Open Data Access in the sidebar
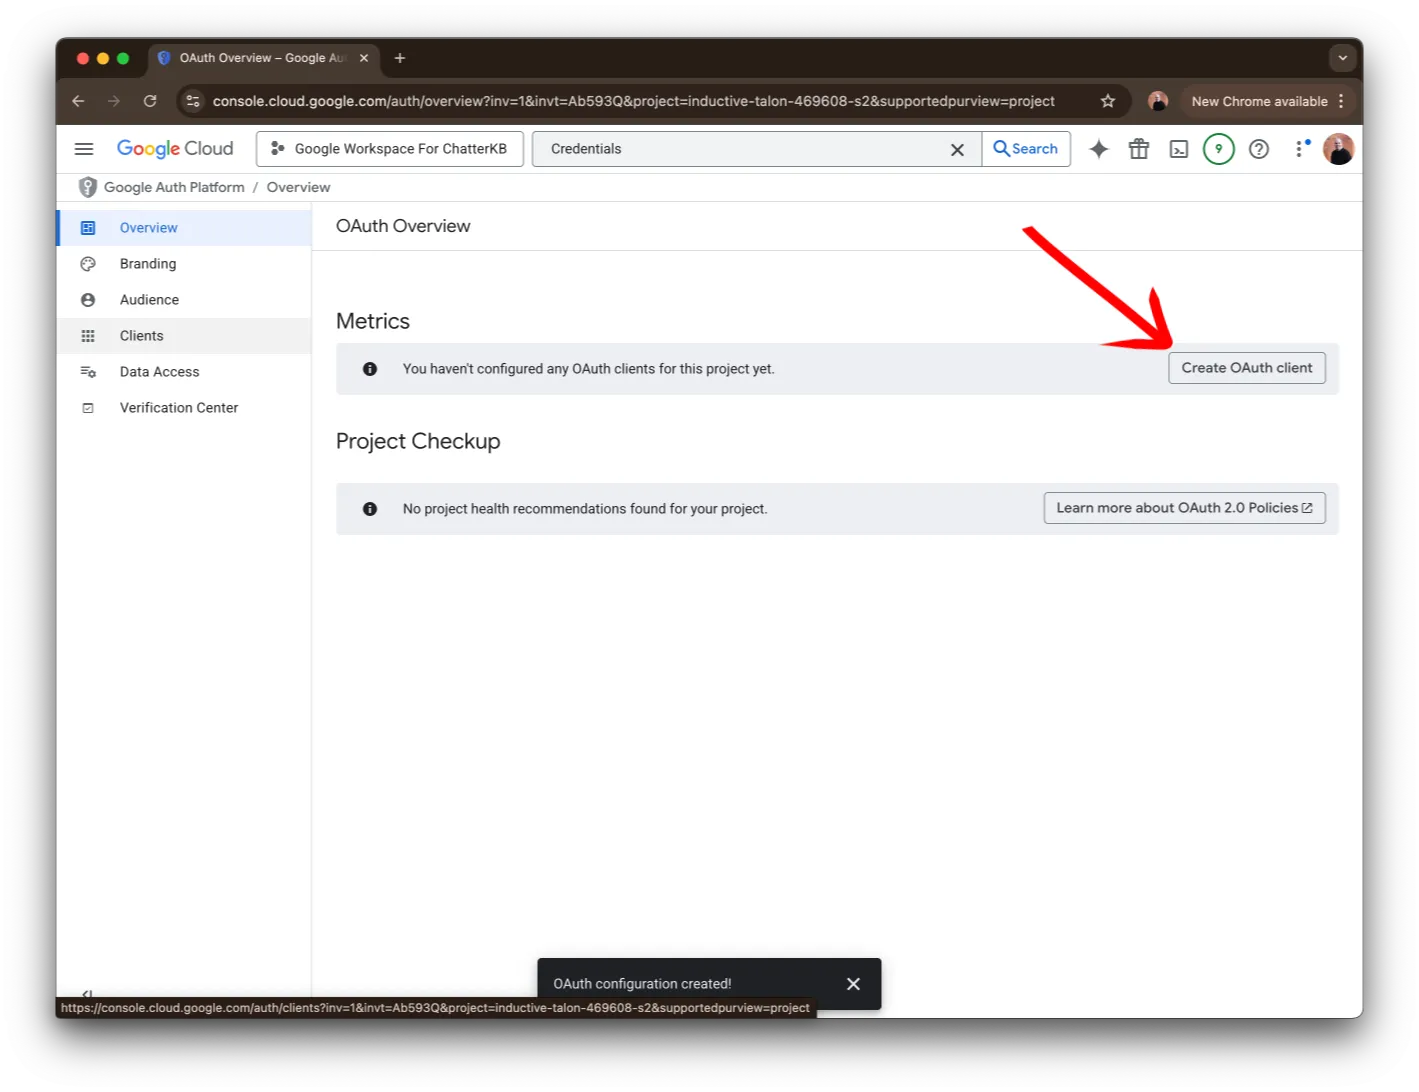The height and width of the screenshot is (1092, 1419). click(184, 372)
